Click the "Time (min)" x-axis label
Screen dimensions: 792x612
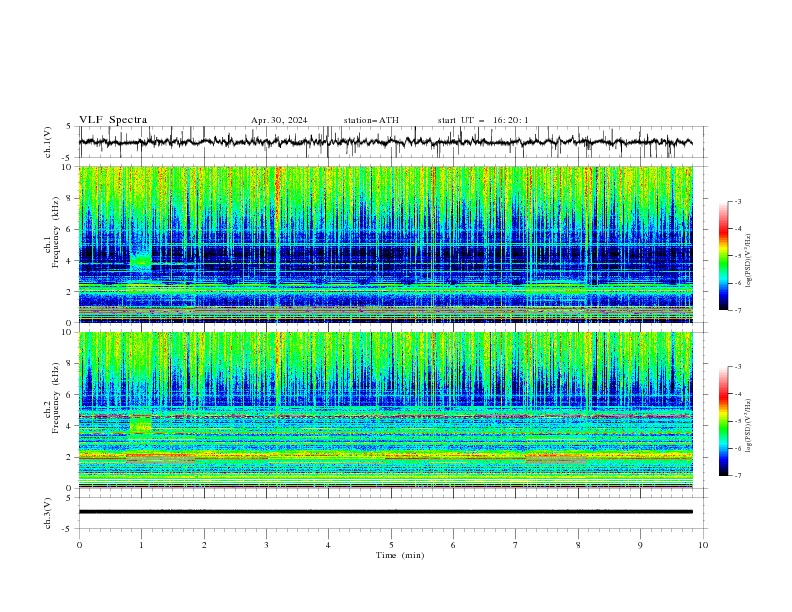coord(400,555)
